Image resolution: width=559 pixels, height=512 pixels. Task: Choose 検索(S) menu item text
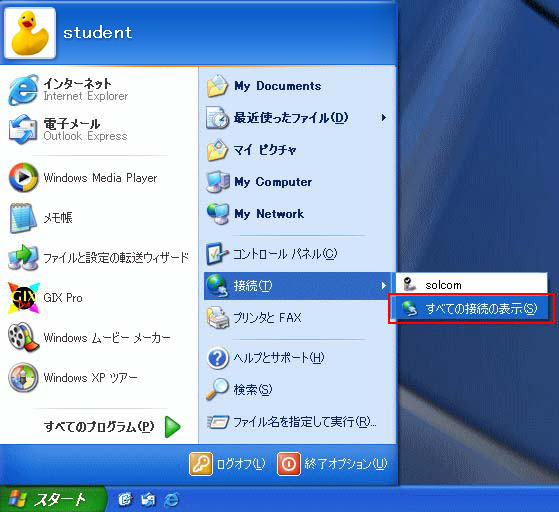[253, 389]
